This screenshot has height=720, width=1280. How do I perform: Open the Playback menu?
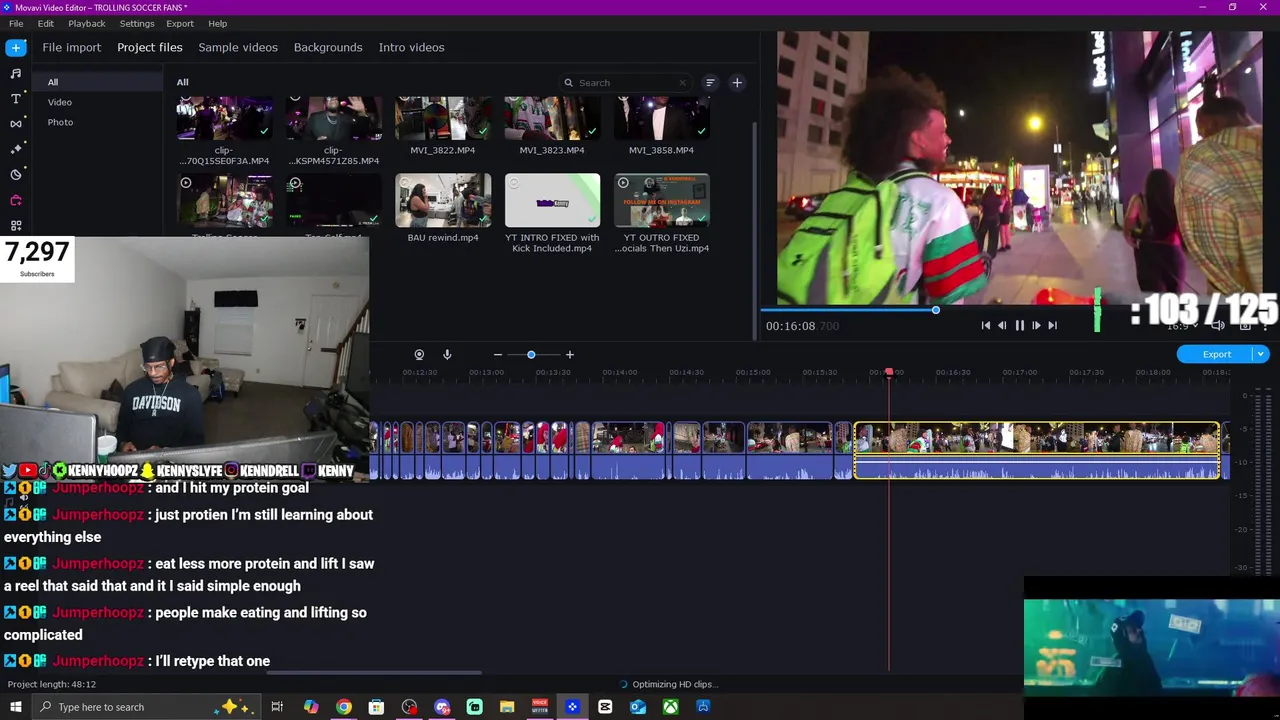click(x=87, y=23)
